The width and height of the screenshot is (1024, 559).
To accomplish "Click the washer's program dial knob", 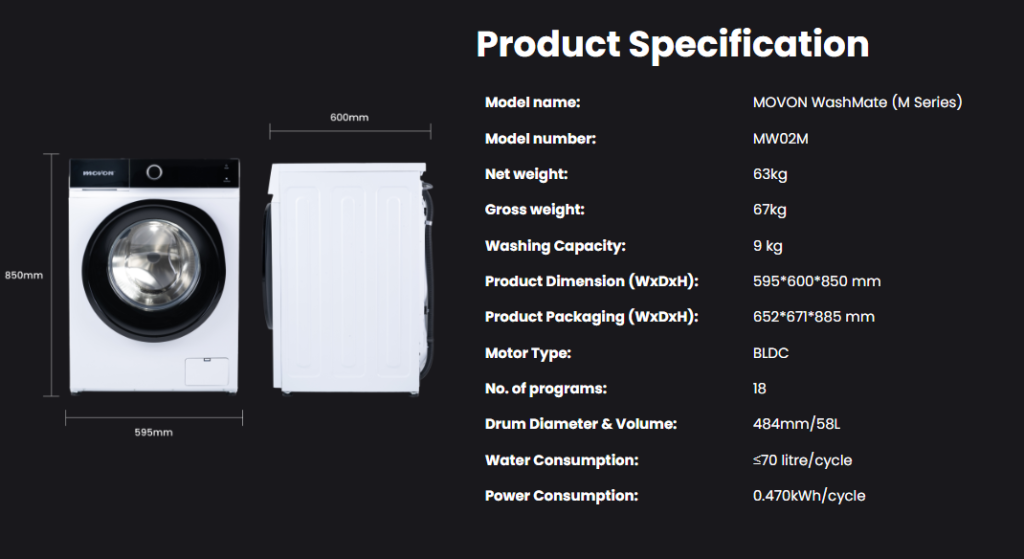I will 155,172.
